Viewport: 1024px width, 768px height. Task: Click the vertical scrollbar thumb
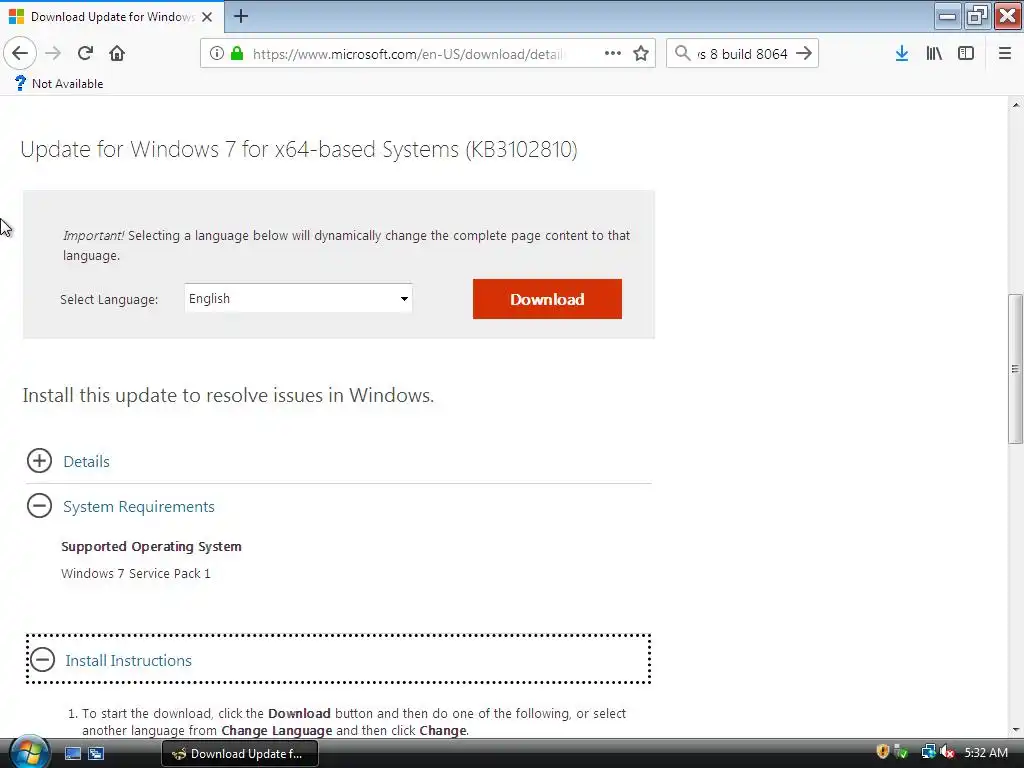1016,369
